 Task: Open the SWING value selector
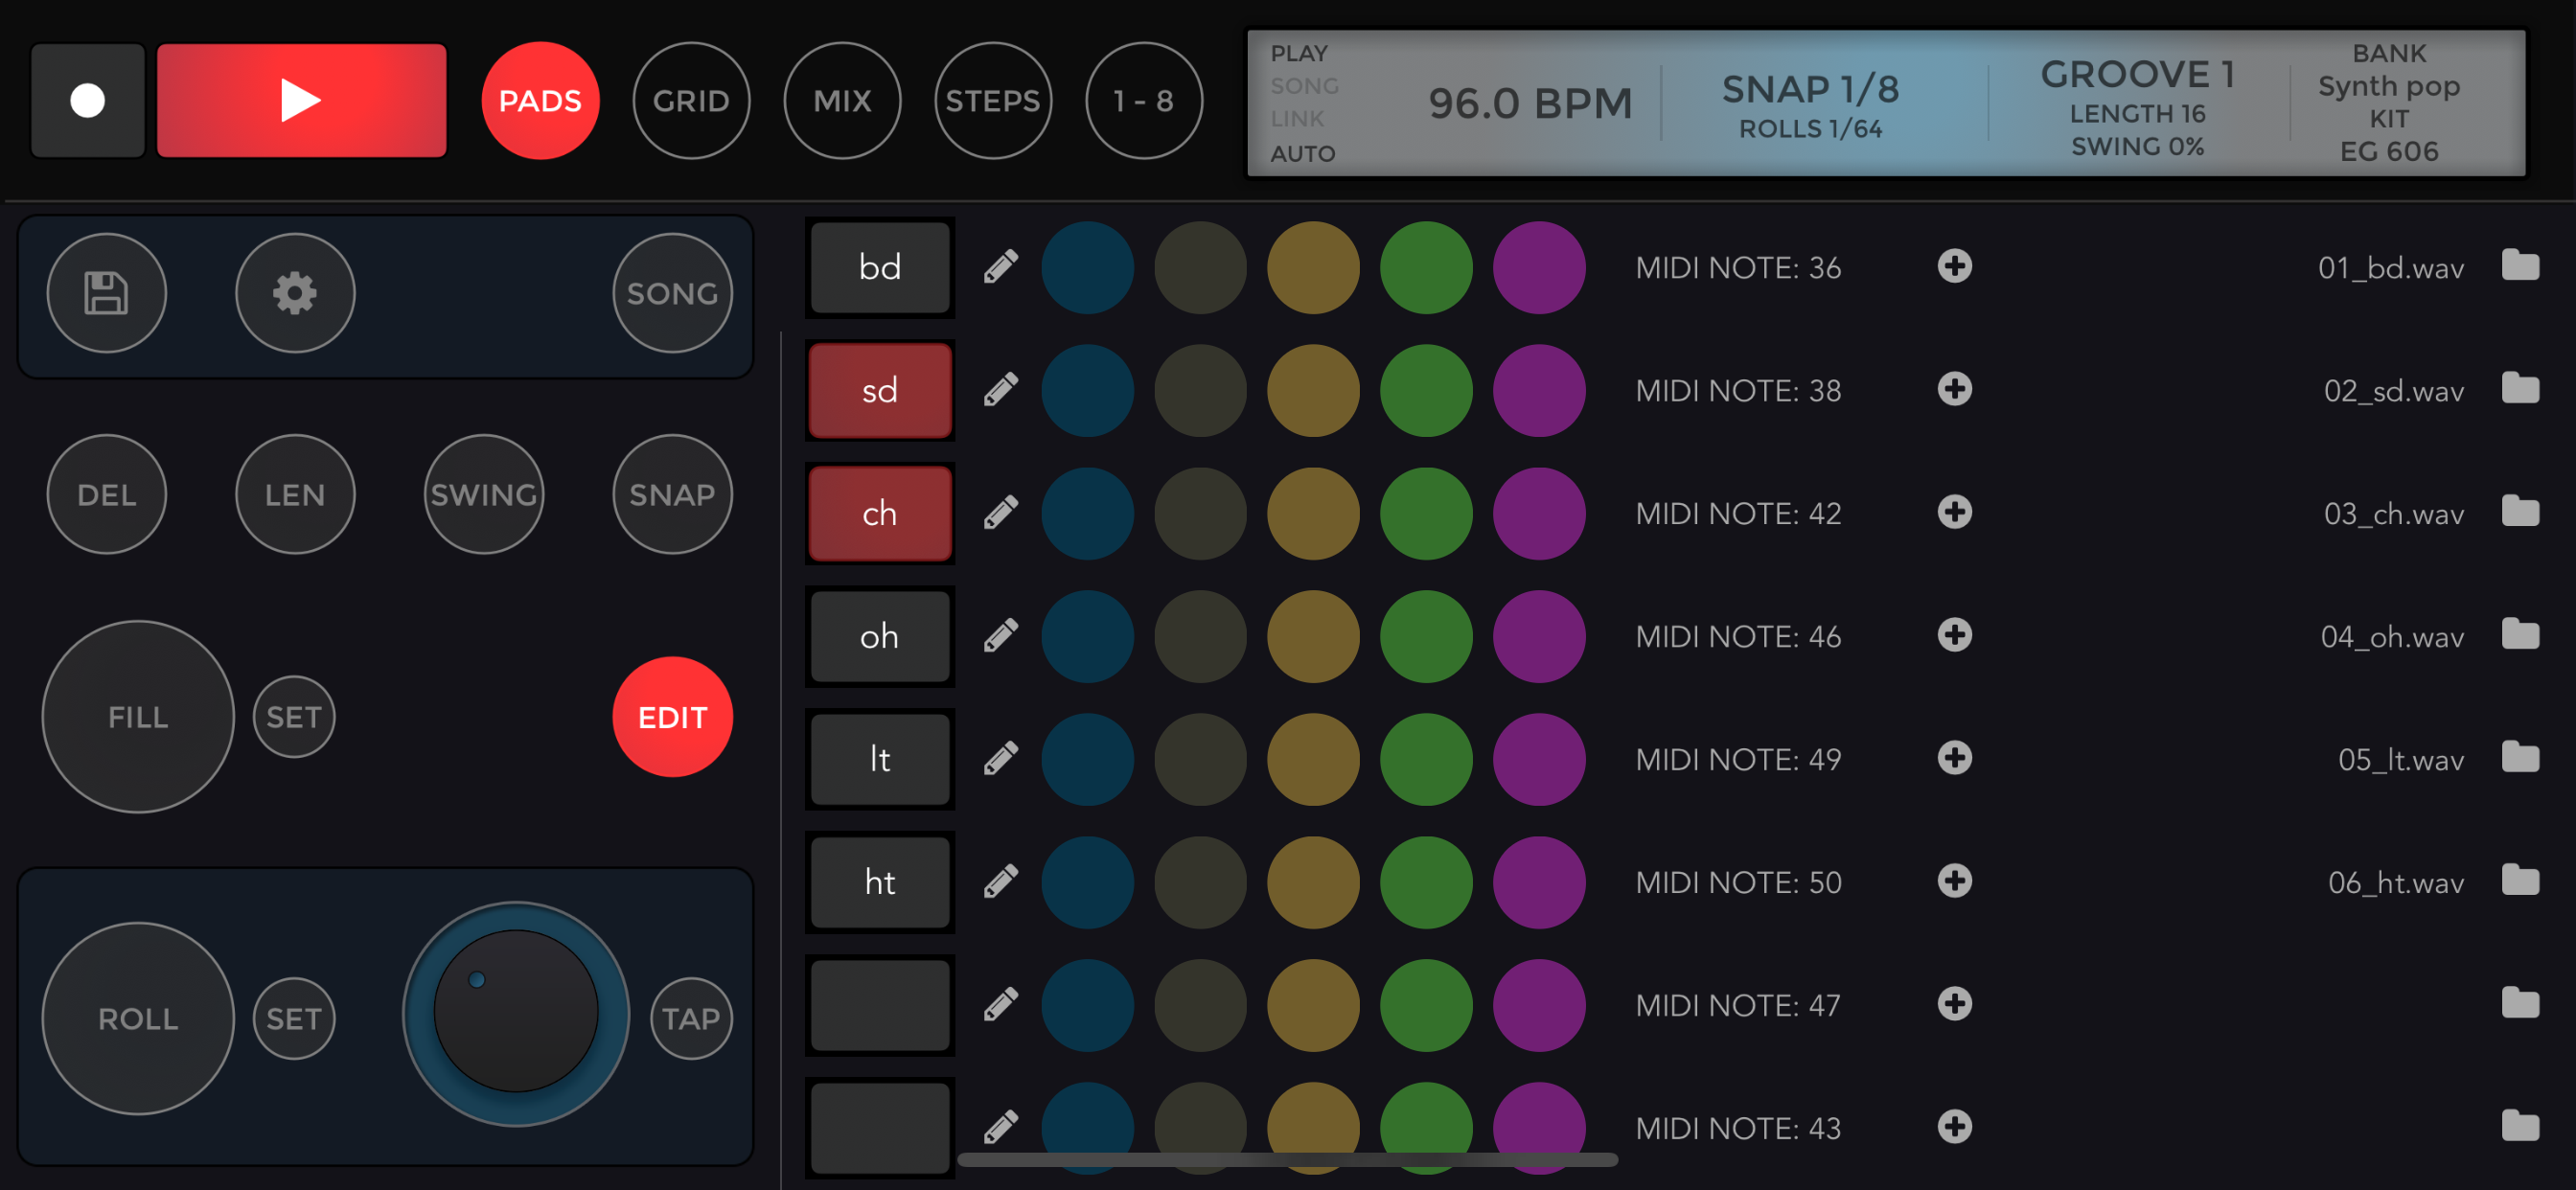[483, 493]
